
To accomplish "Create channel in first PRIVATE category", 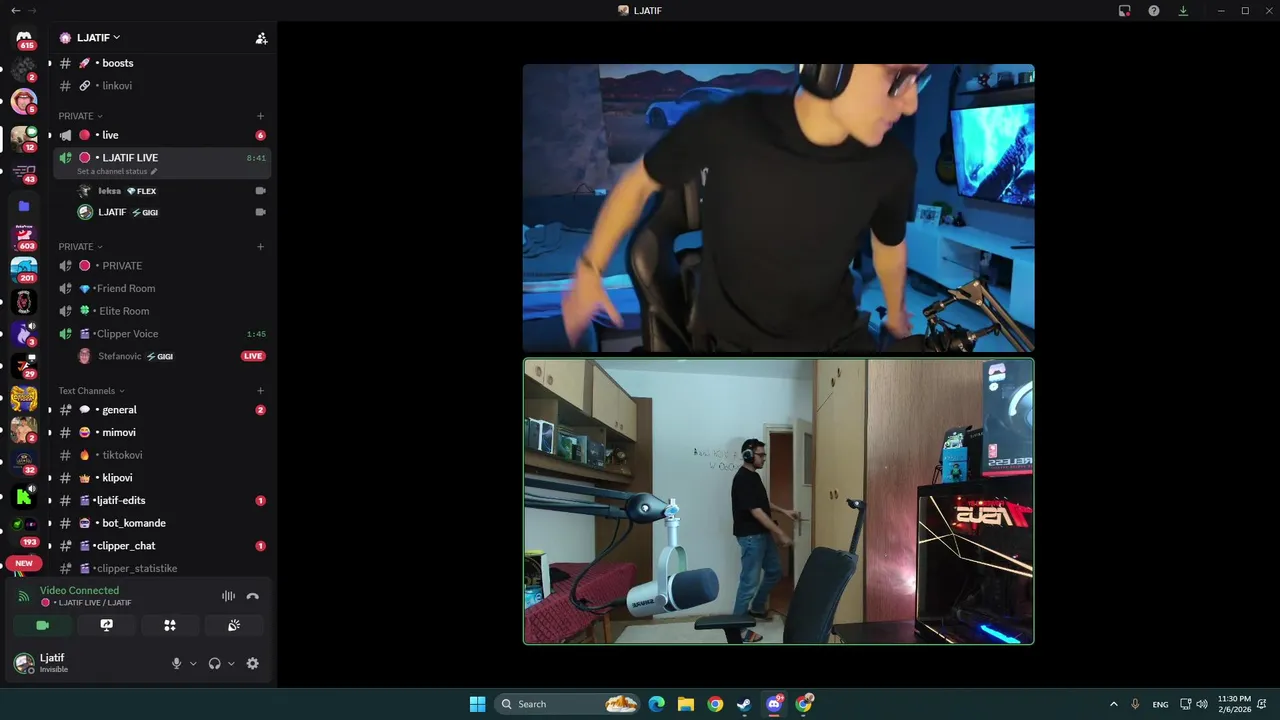I will [x=261, y=116].
